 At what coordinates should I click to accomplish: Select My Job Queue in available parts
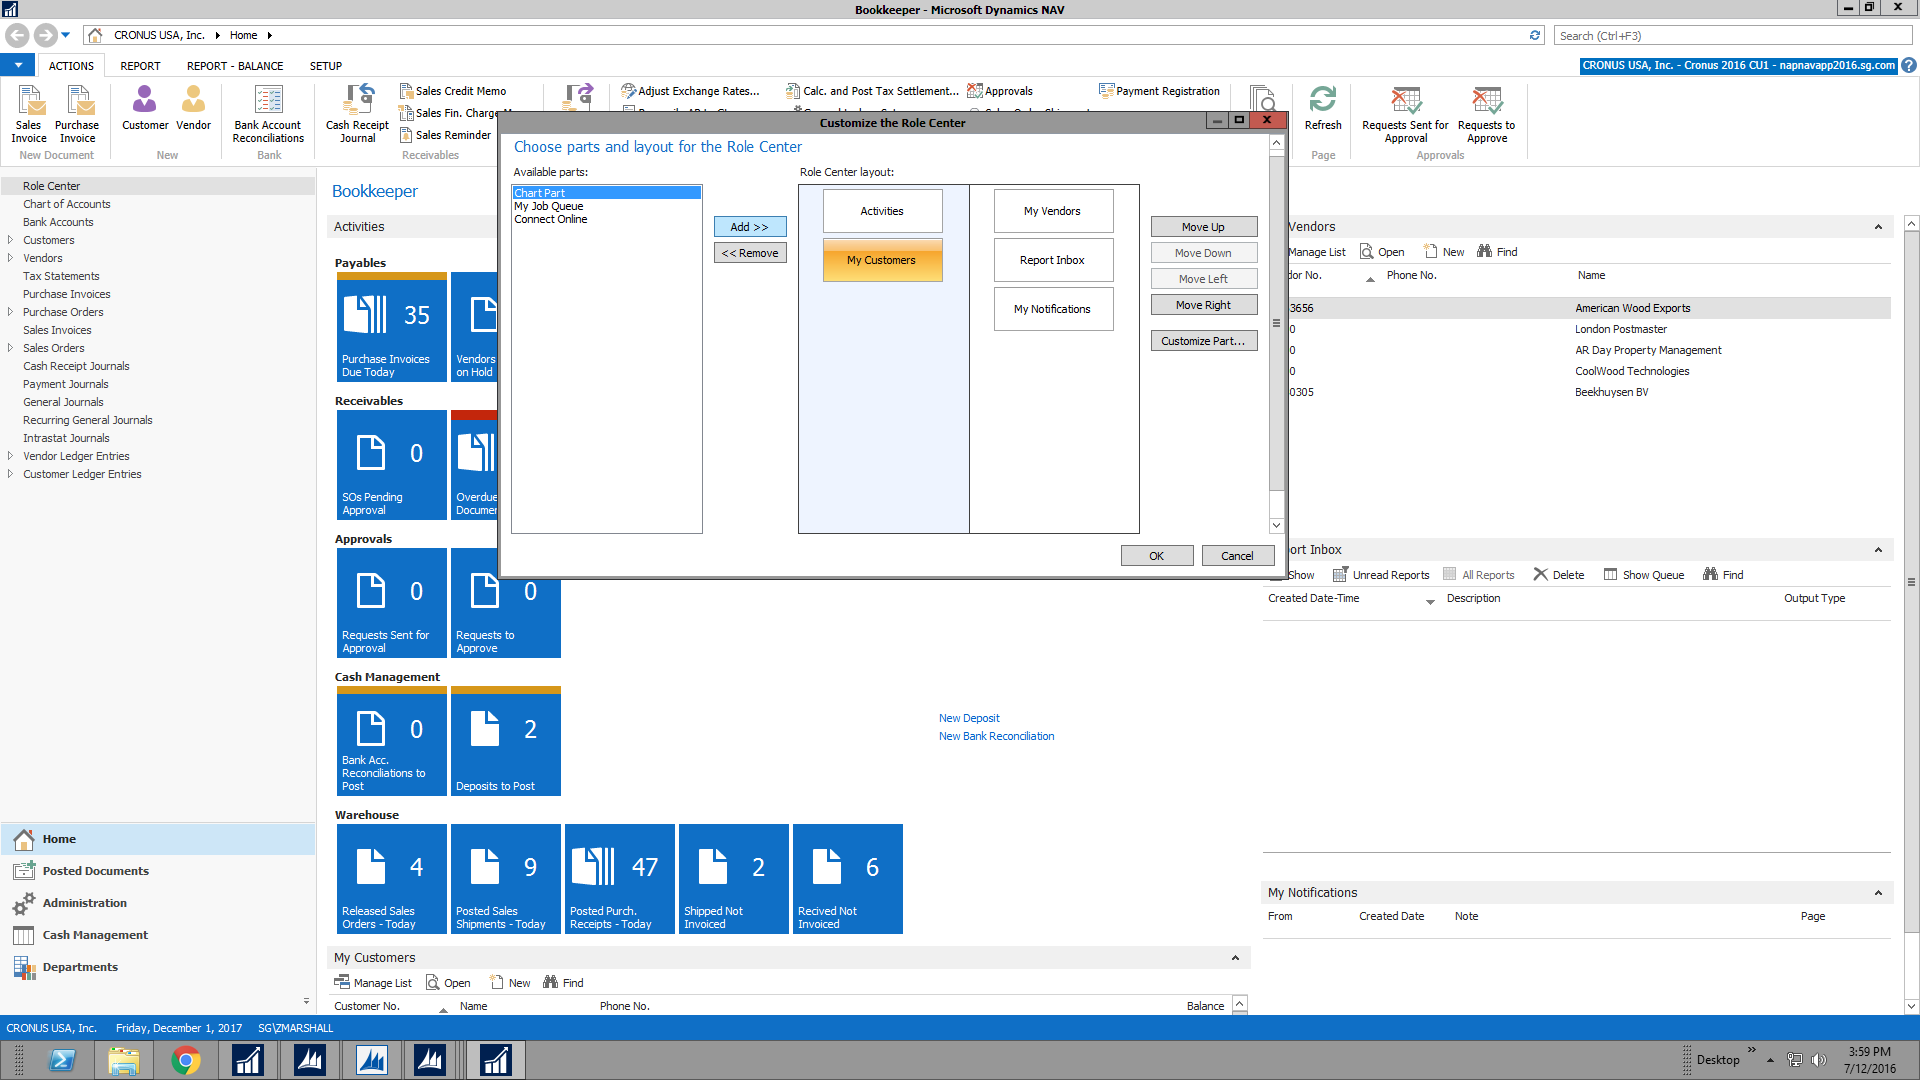549,206
